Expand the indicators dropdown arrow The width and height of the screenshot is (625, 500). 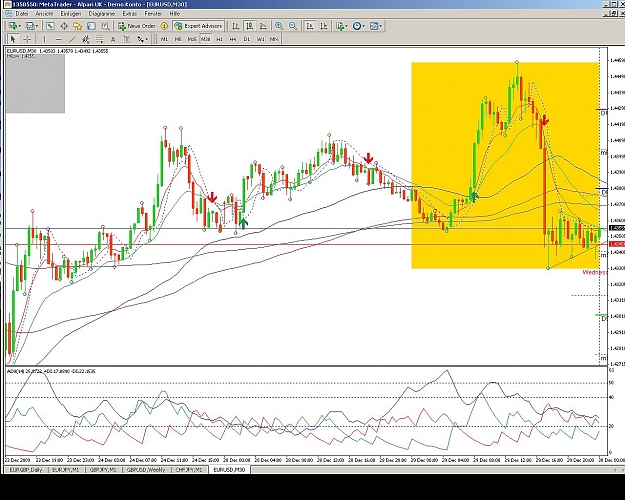point(346,26)
